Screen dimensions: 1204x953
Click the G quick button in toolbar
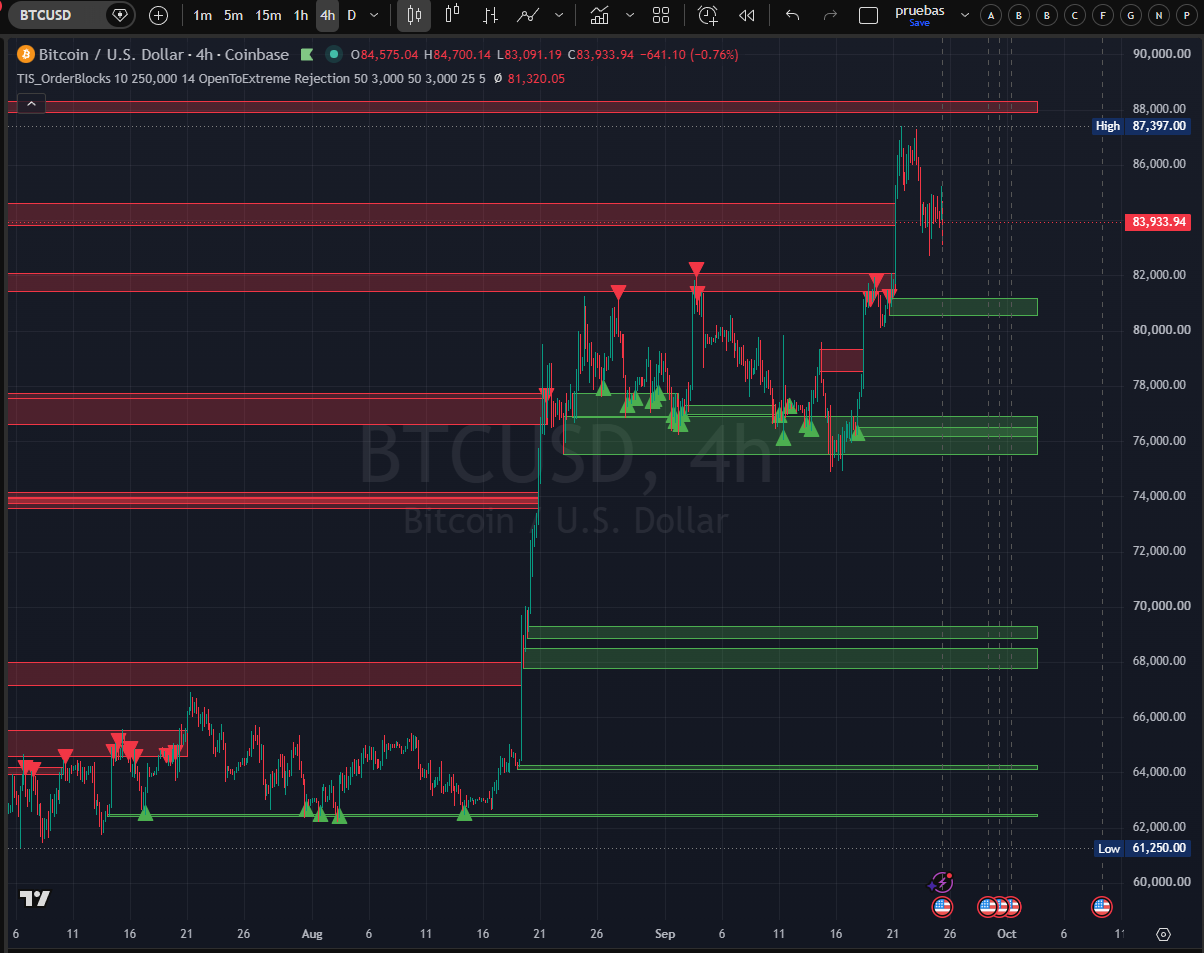tap(1130, 15)
